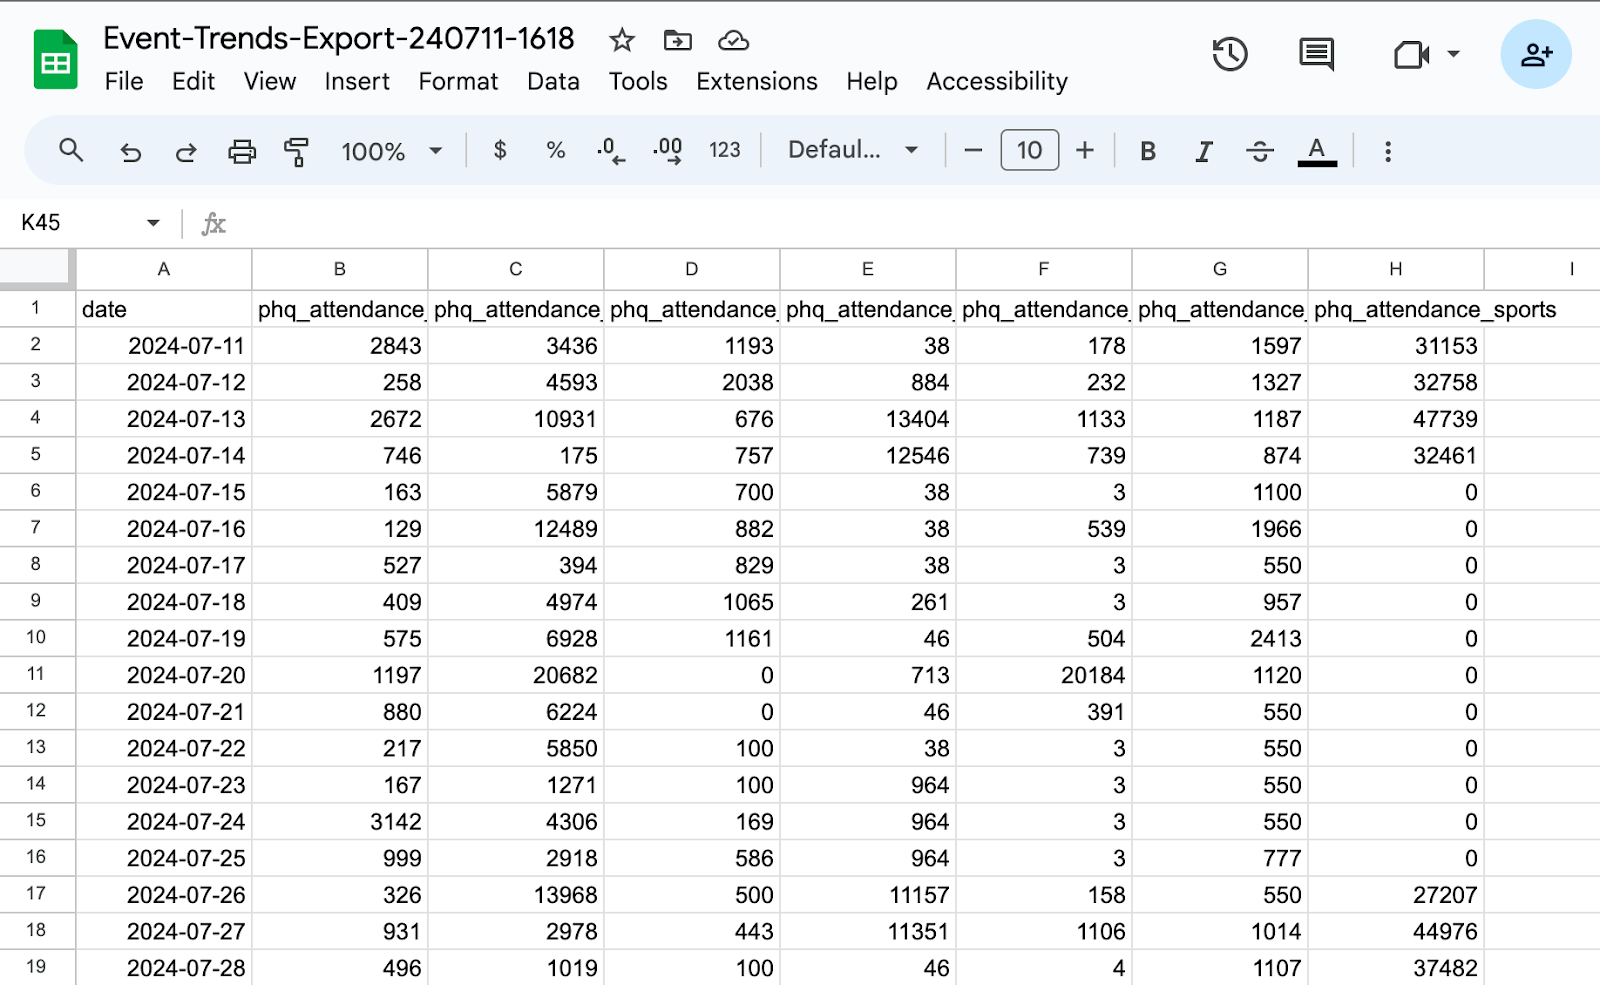1600x985 pixels.
Task: Open the Google Sheets home icon
Action: [55, 60]
